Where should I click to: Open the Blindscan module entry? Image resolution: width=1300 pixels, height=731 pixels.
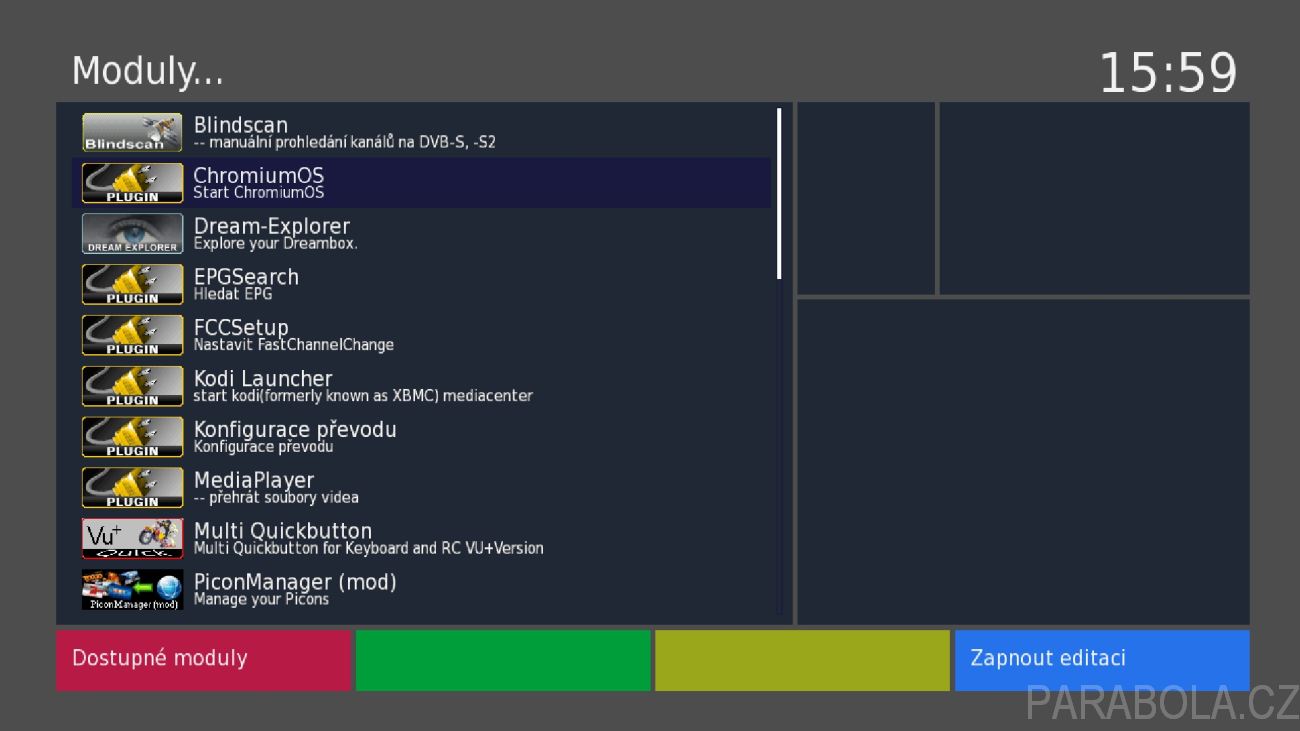point(240,125)
